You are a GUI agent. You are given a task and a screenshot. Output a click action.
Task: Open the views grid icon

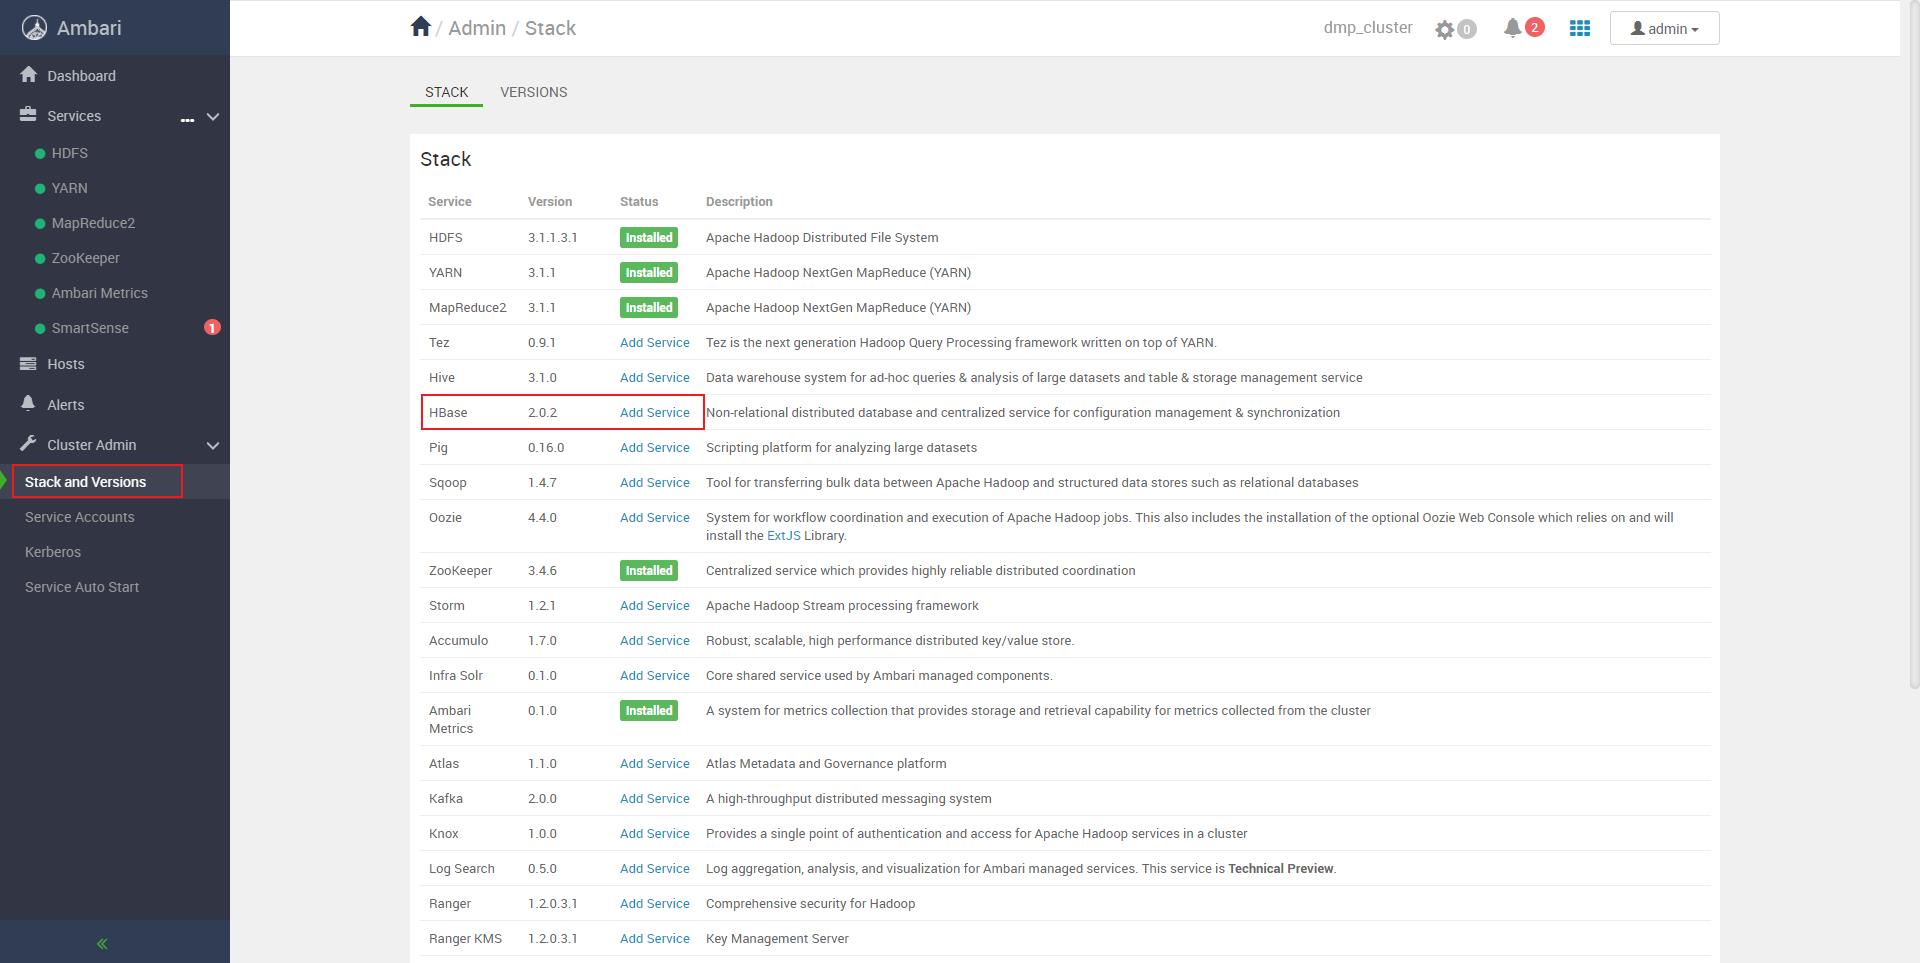pos(1580,28)
